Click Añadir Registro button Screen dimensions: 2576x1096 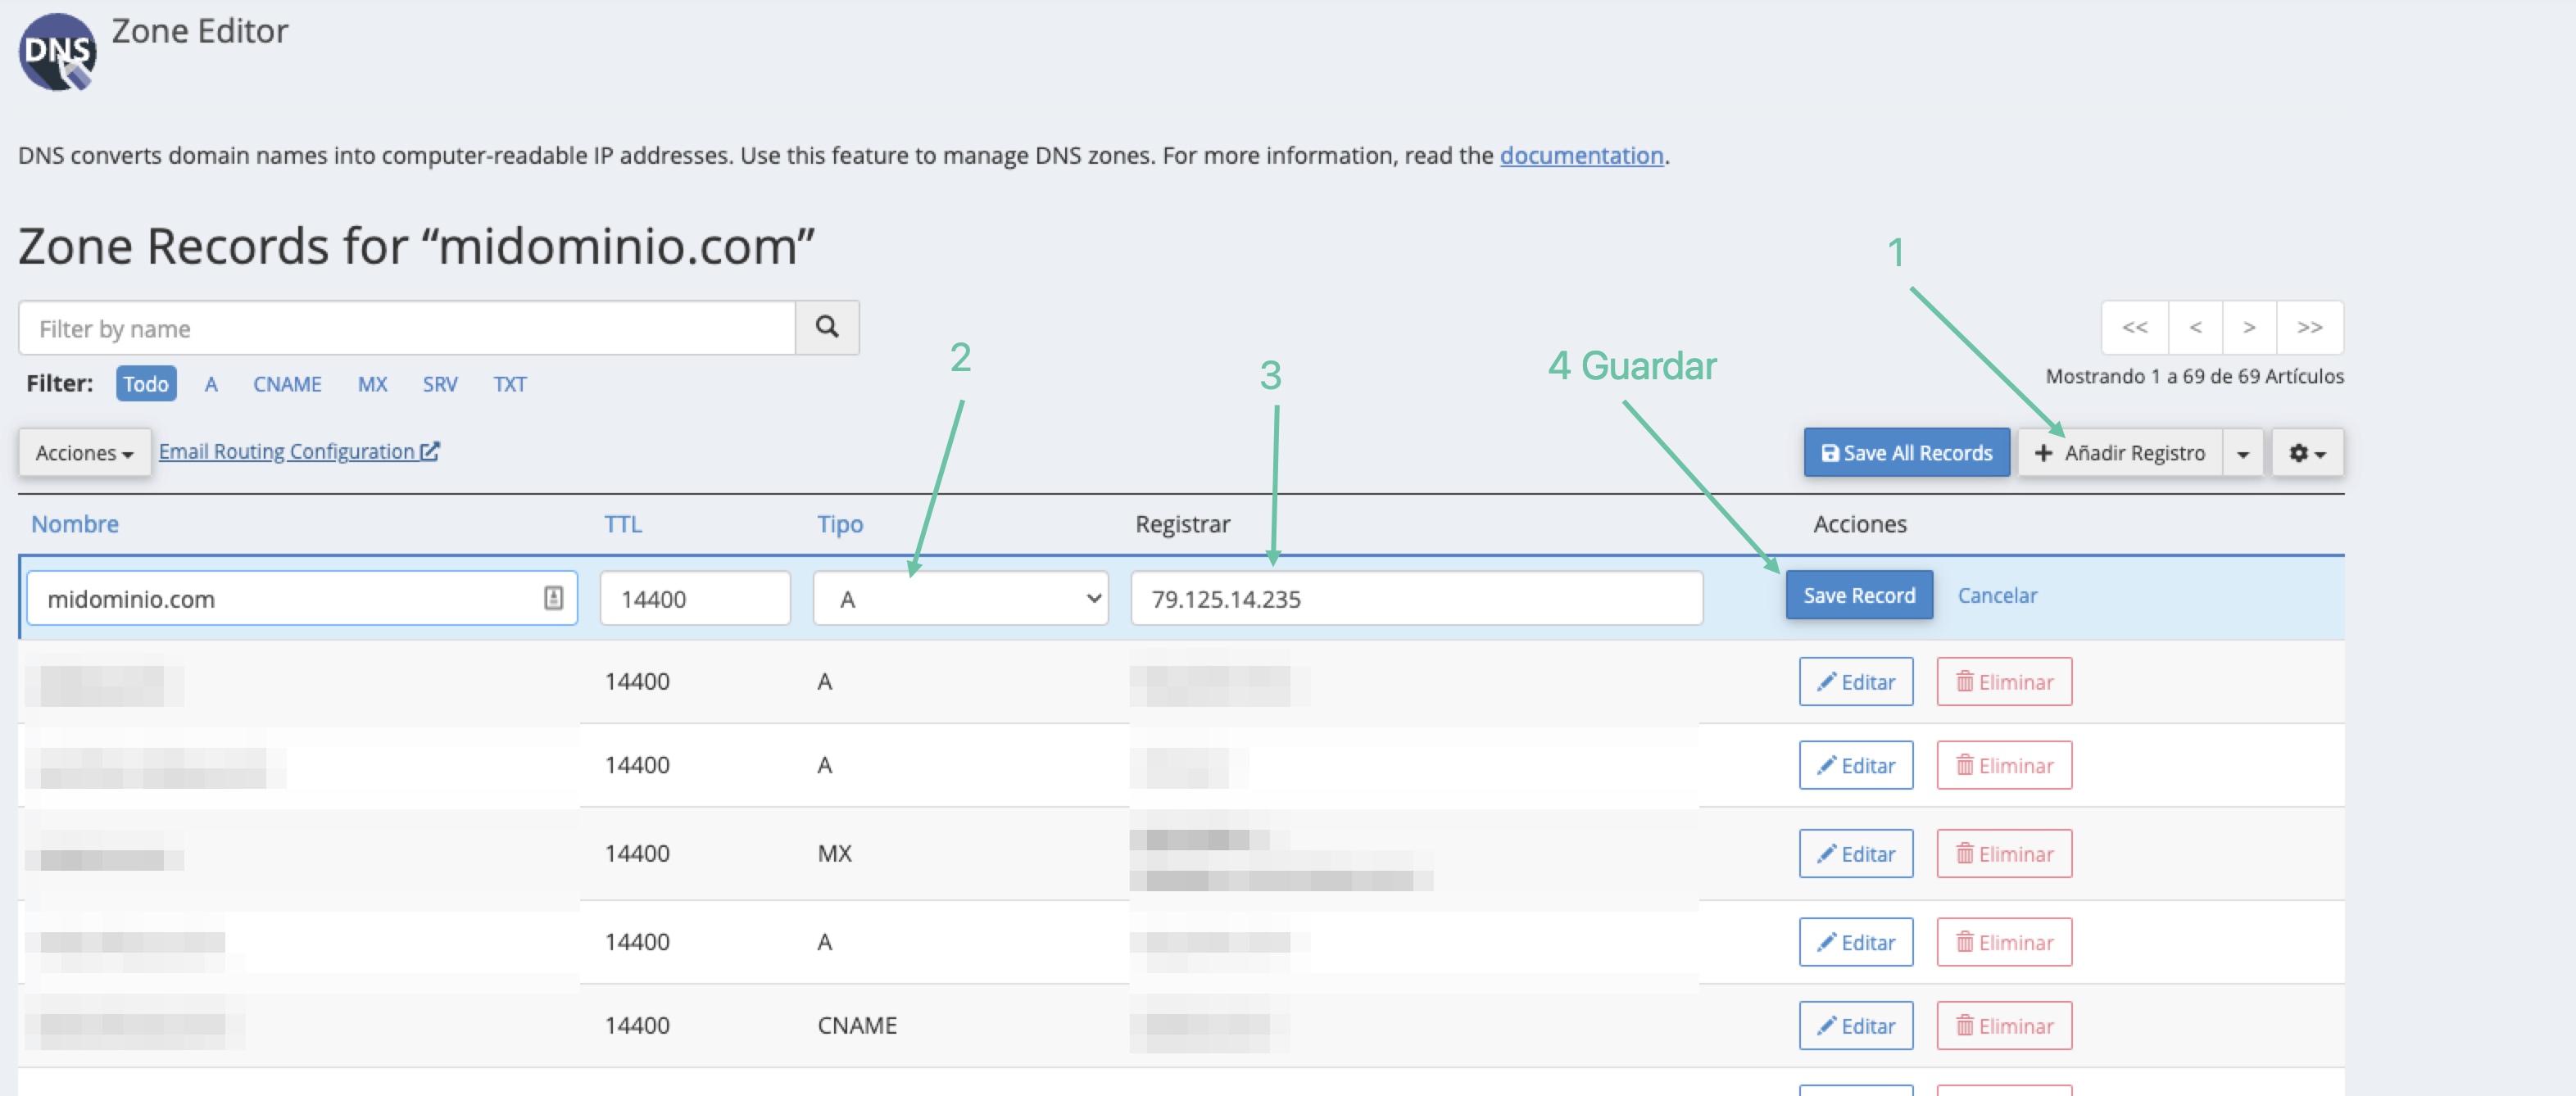pyautogui.click(x=2120, y=453)
